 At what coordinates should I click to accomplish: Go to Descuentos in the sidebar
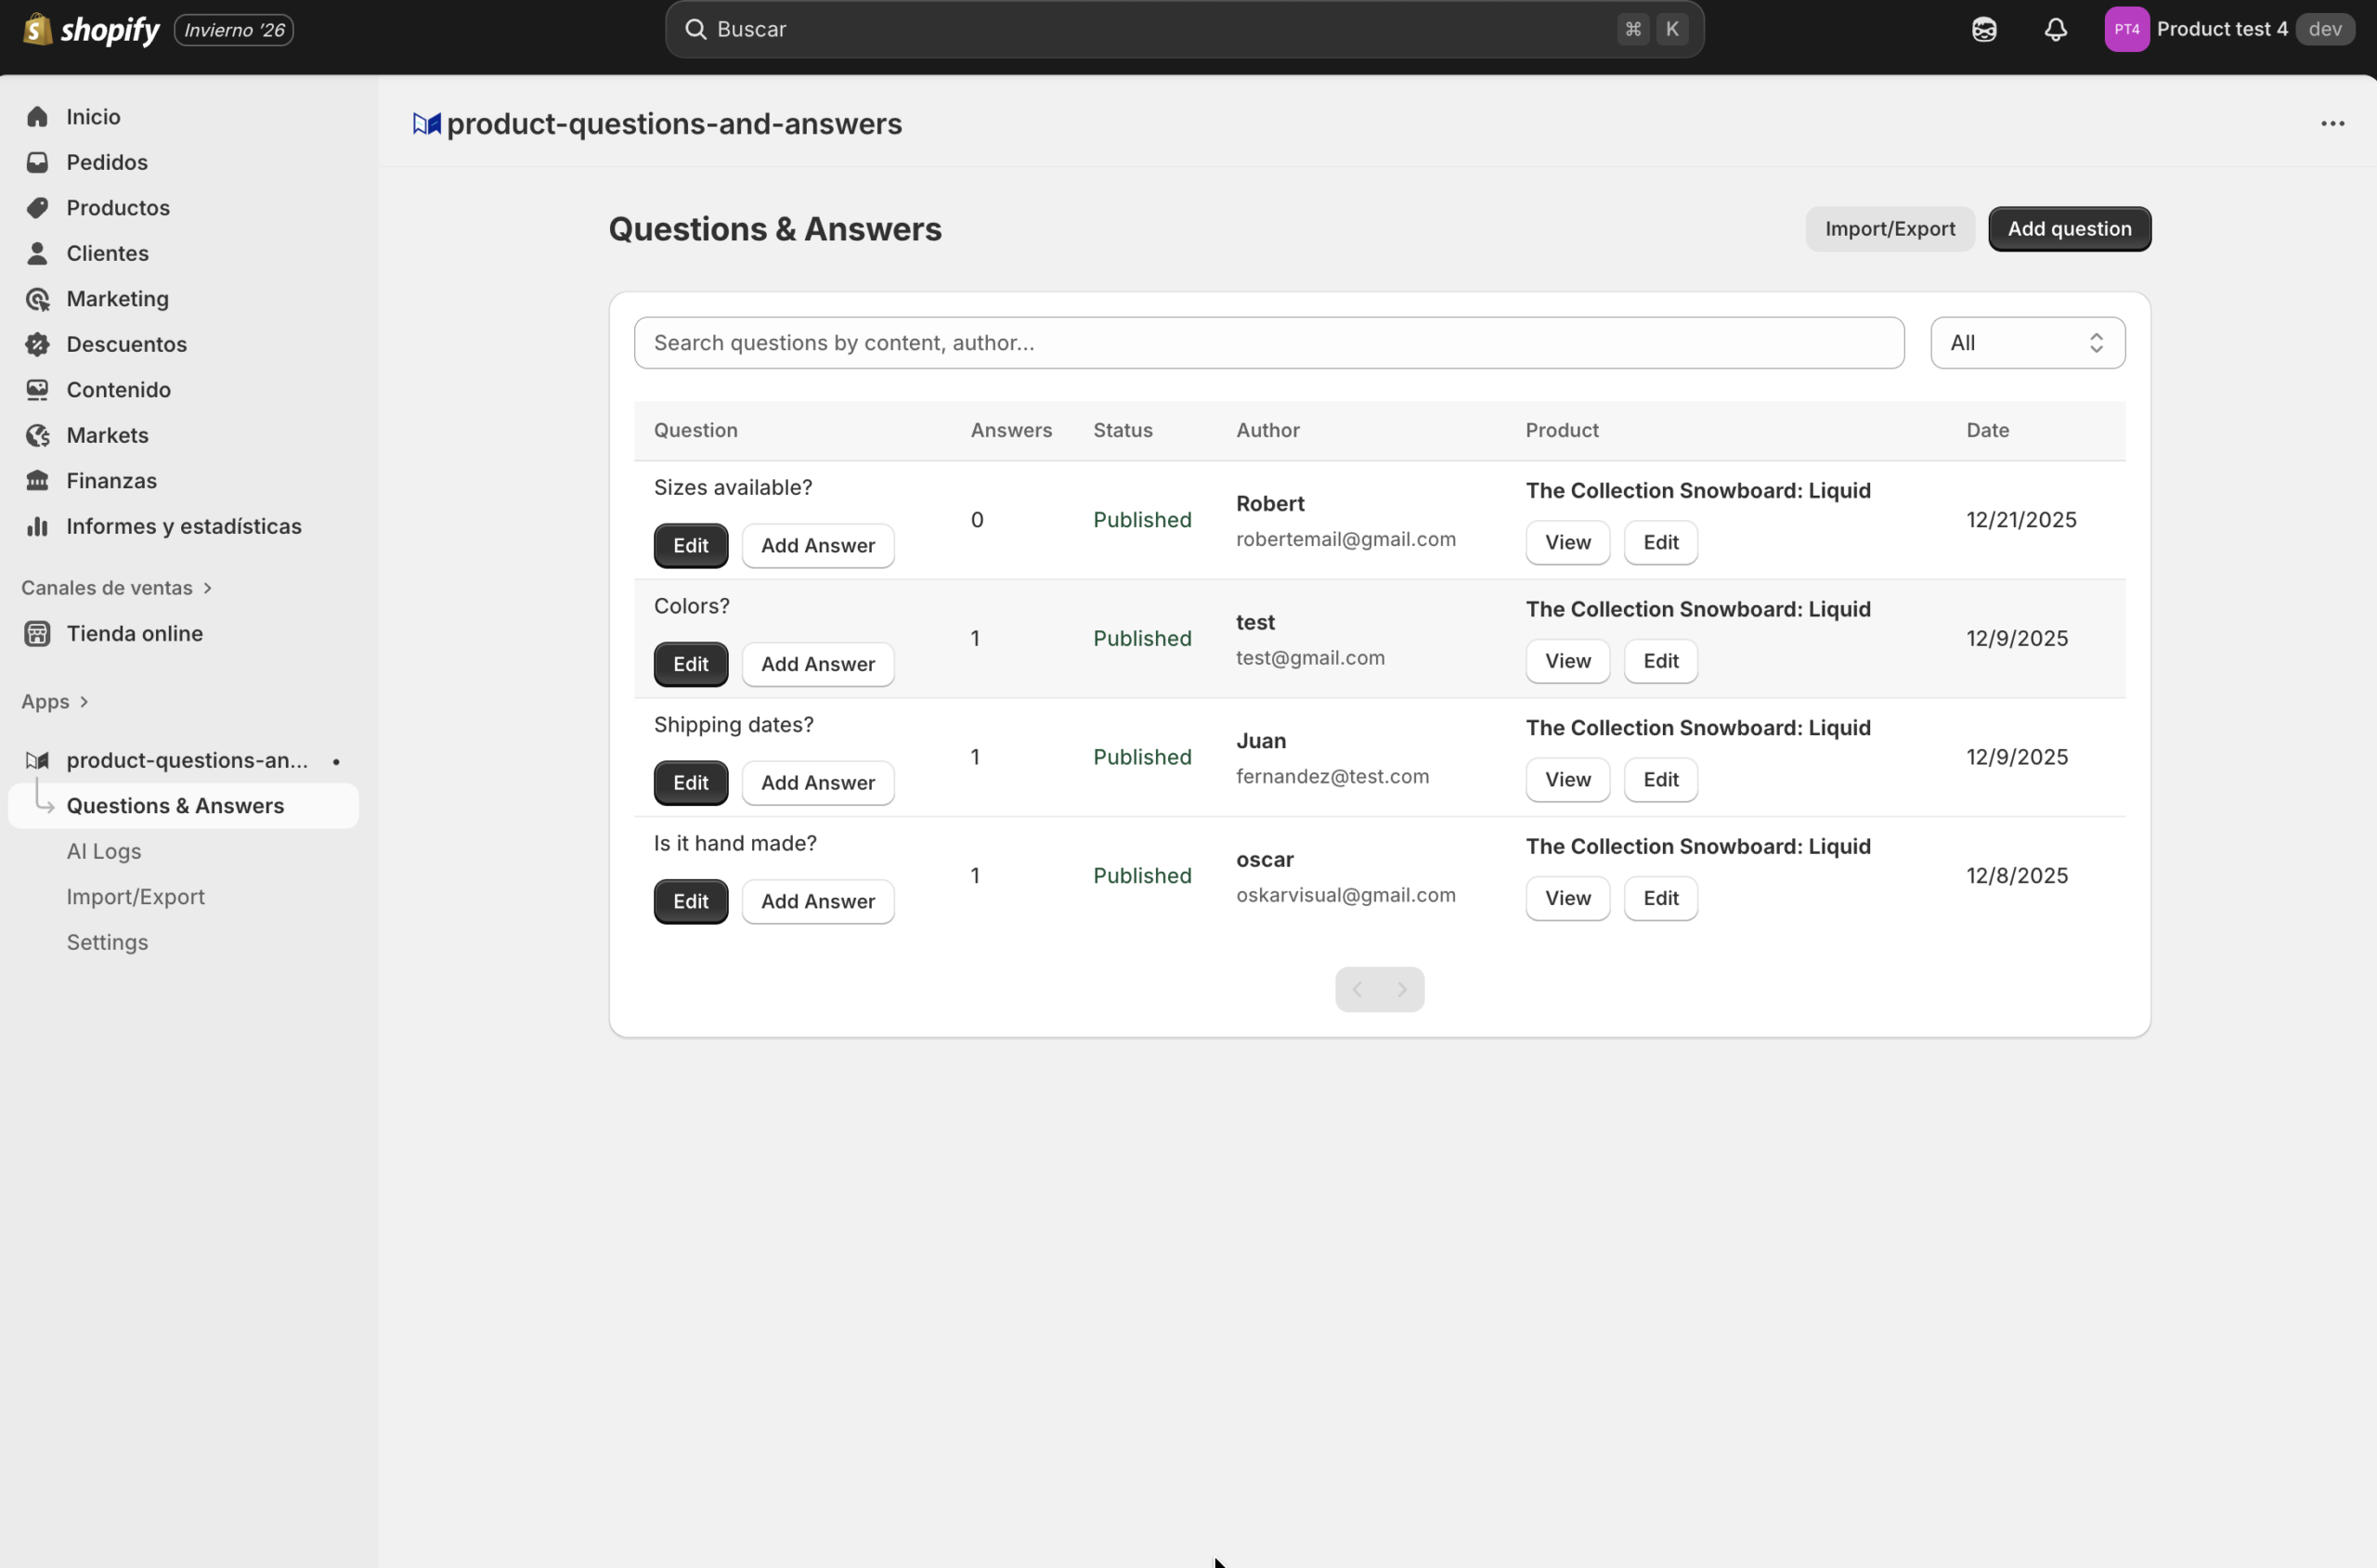[x=126, y=344]
